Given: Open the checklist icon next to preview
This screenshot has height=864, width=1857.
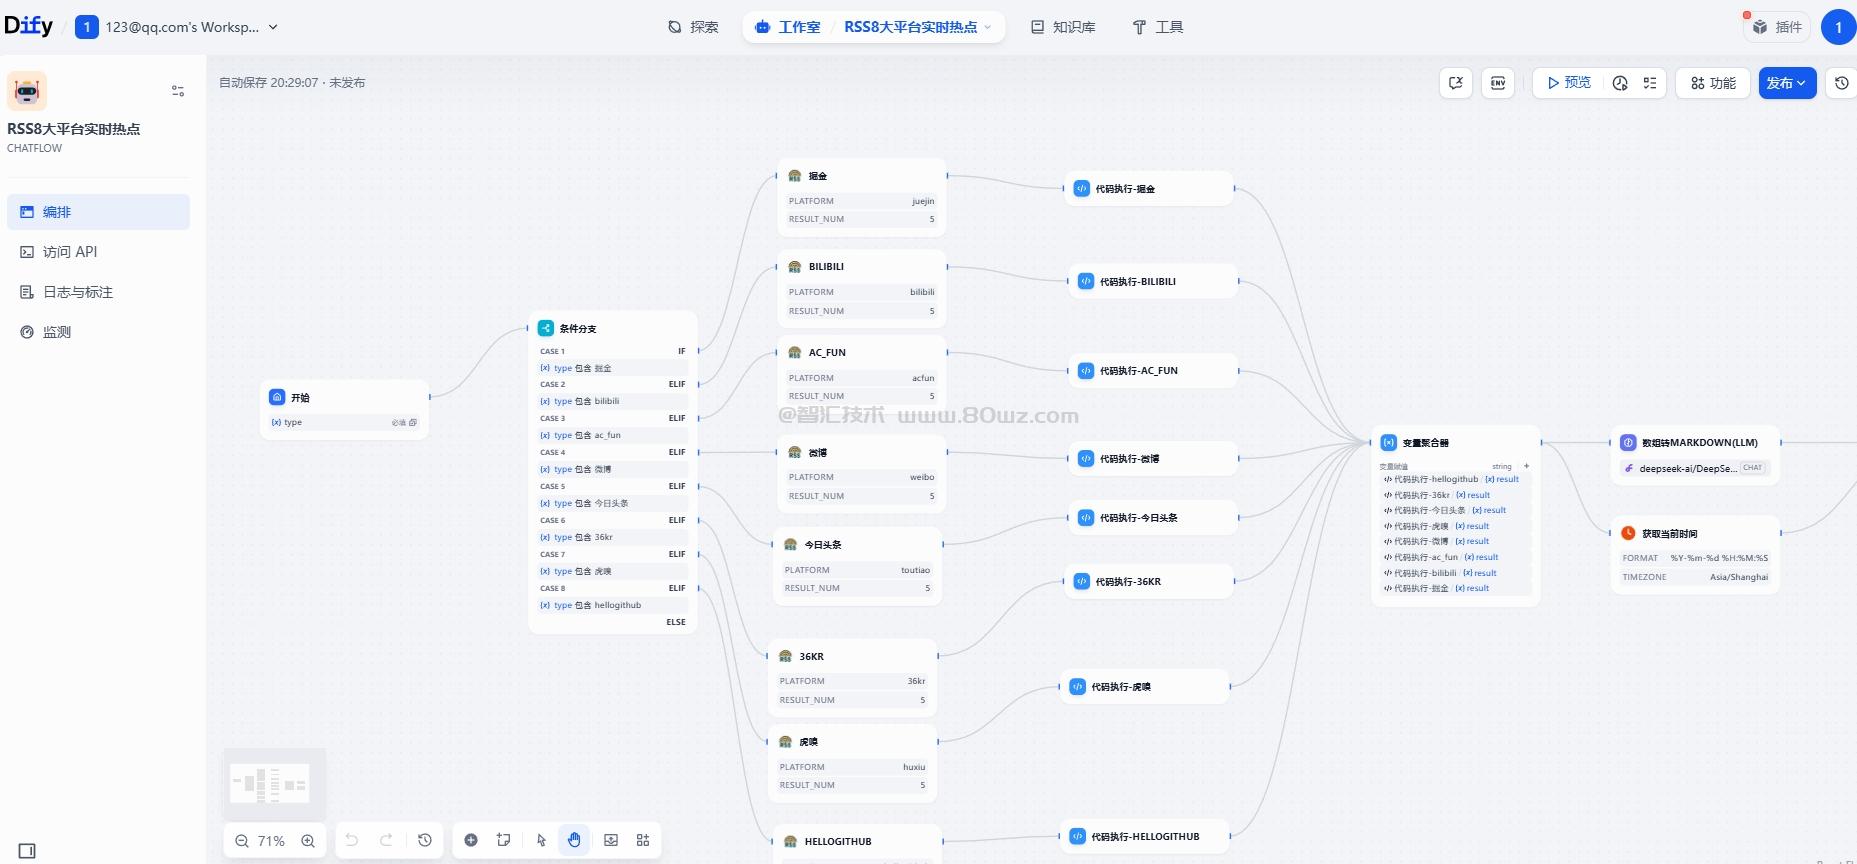Looking at the screenshot, I should point(1650,83).
